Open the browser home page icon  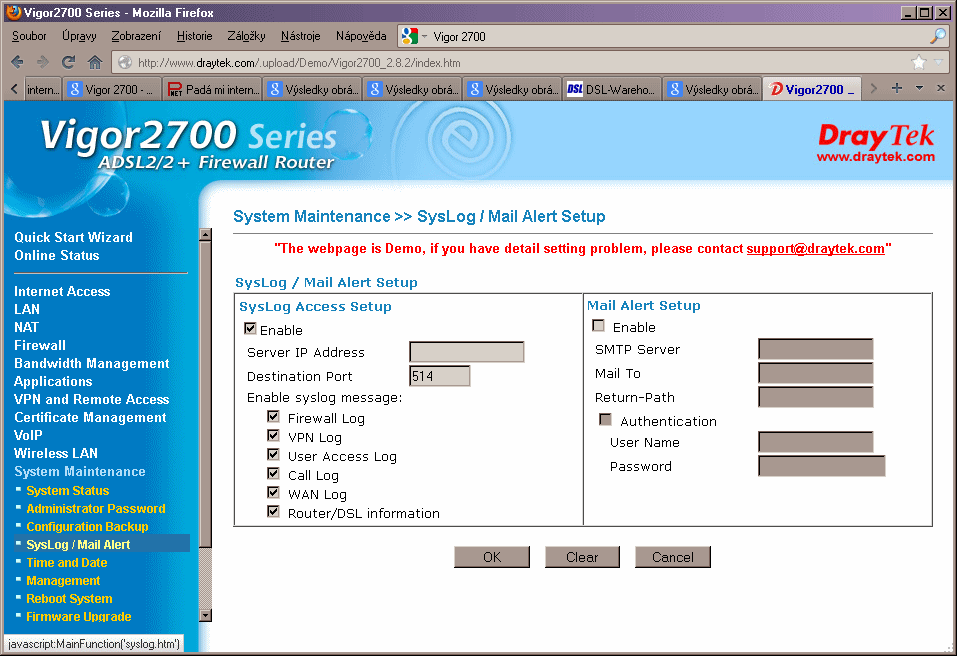tap(95, 62)
